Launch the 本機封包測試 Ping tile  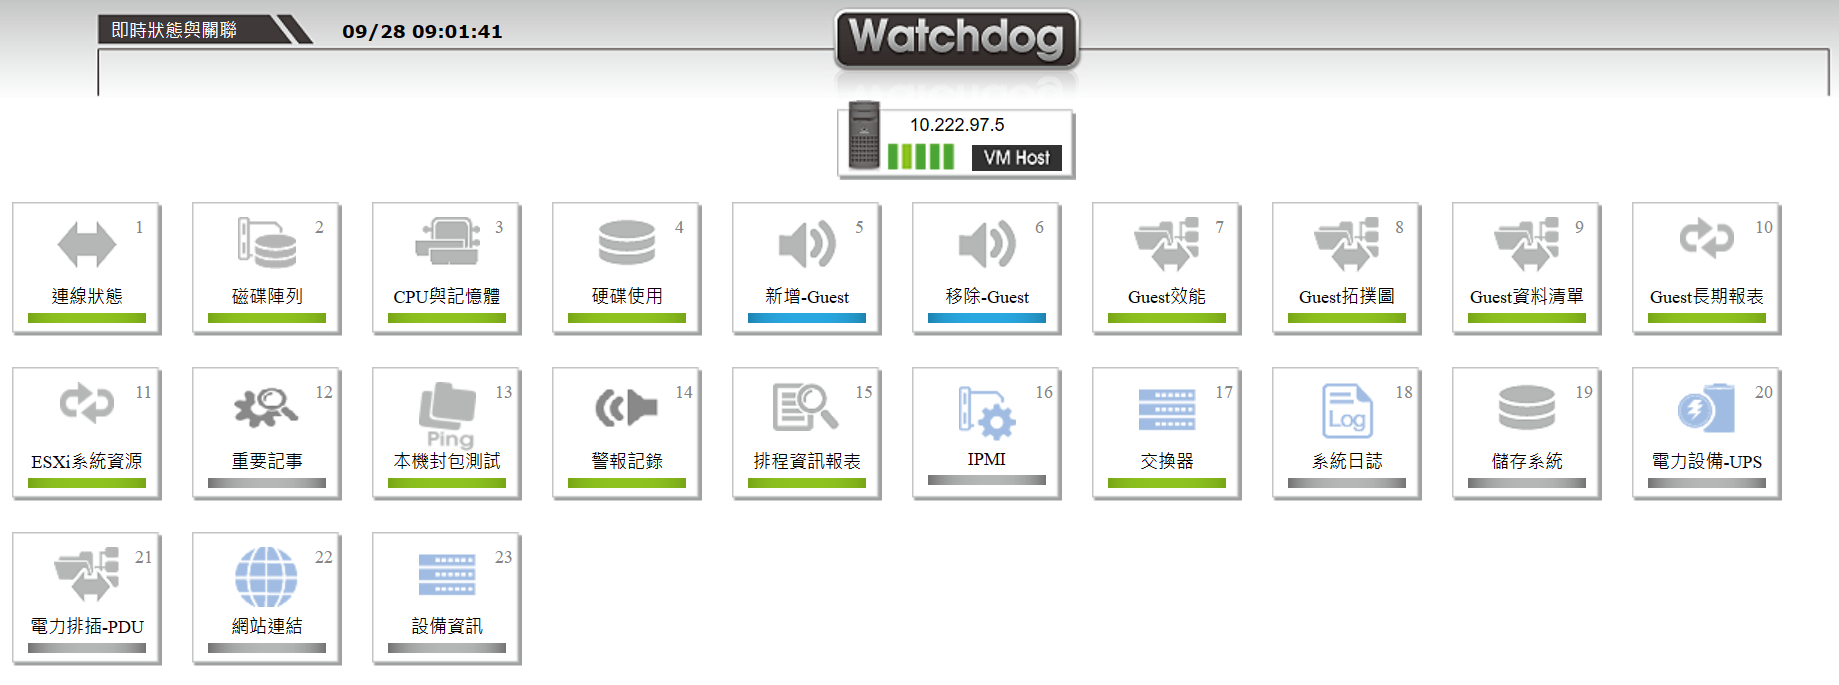tap(447, 433)
